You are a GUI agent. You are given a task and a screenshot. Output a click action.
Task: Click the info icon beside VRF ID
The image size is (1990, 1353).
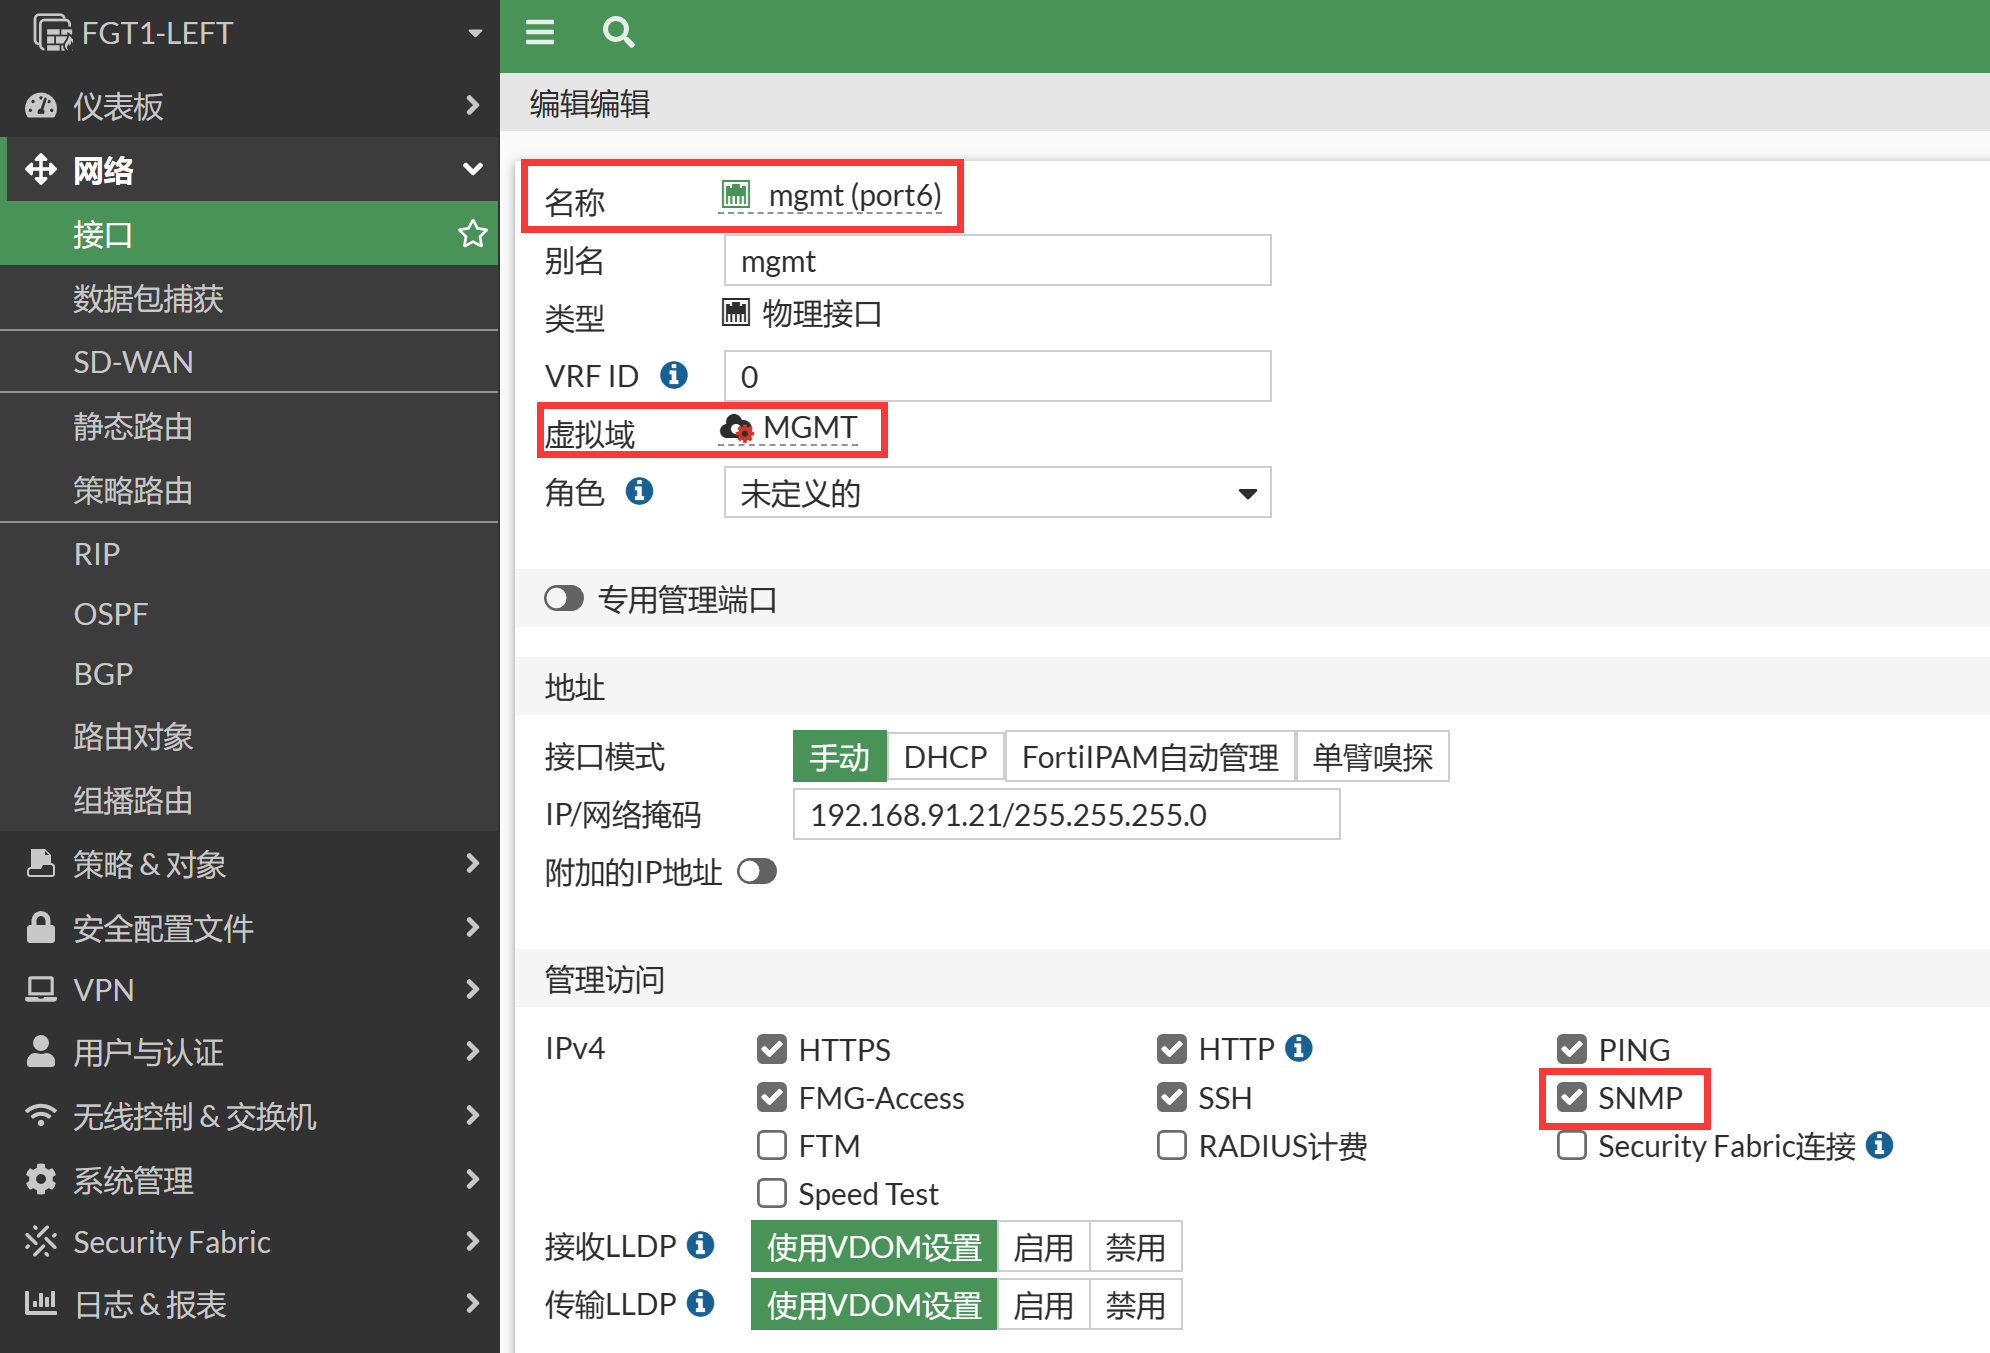pyautogui.click(x=674, y=375)
